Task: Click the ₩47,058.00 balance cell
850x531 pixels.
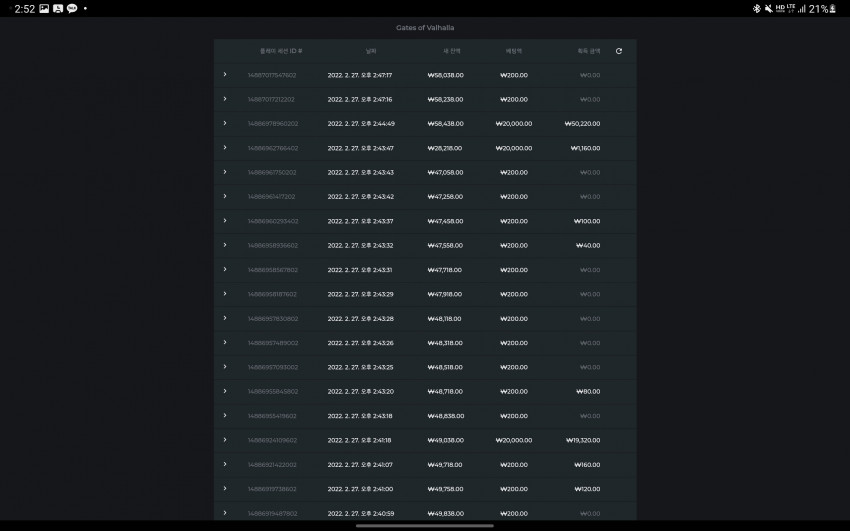Action: coord(446,172)
